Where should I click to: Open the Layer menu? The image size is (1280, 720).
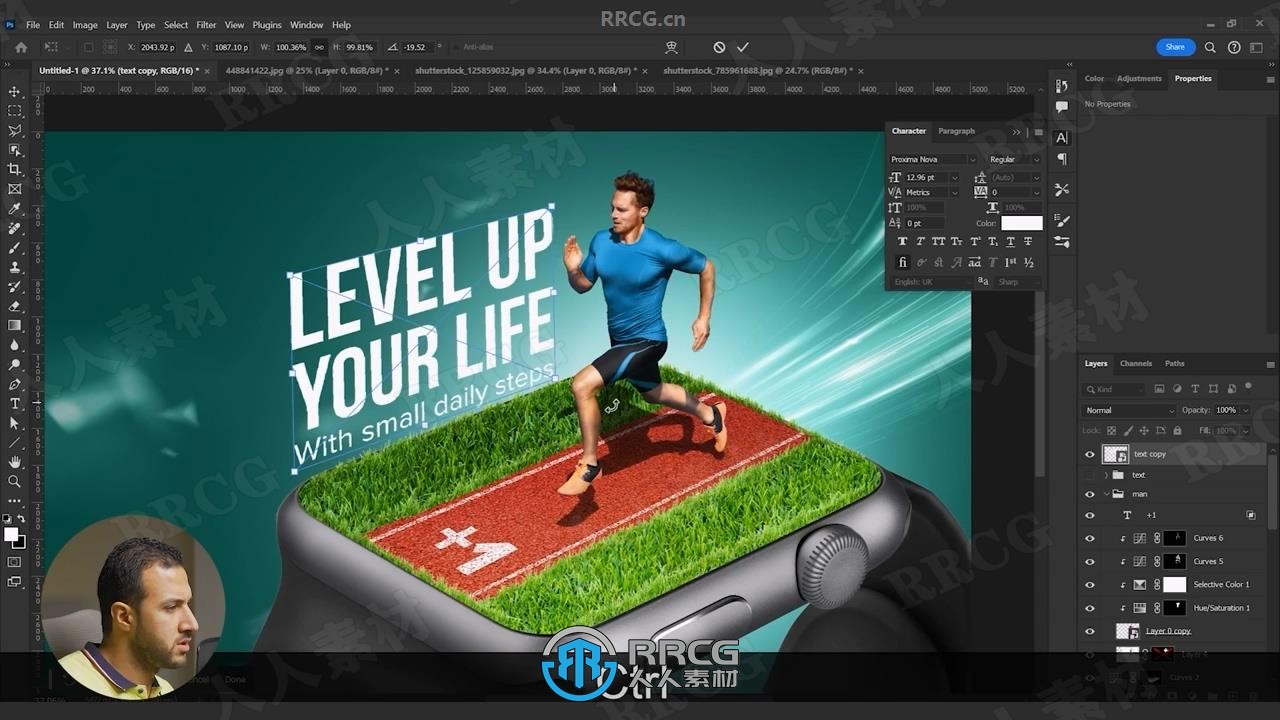117,25
